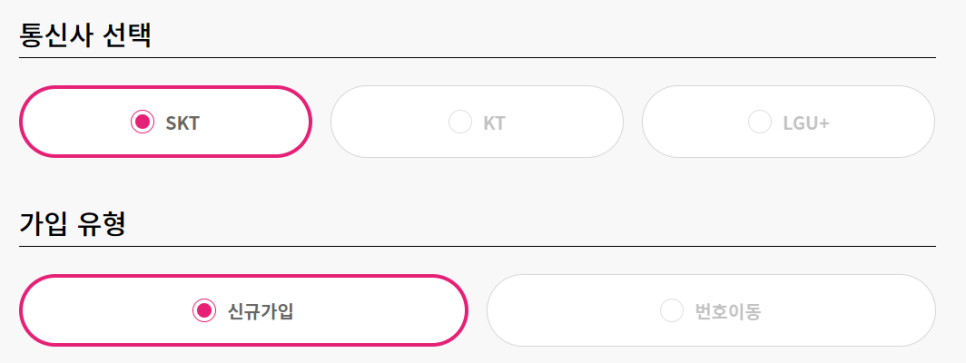Viewport: 966px width, 363px height.
Task: Click the empty radio circle beside 번호이동
Action: pyautogui.click(x=672, y=311)
